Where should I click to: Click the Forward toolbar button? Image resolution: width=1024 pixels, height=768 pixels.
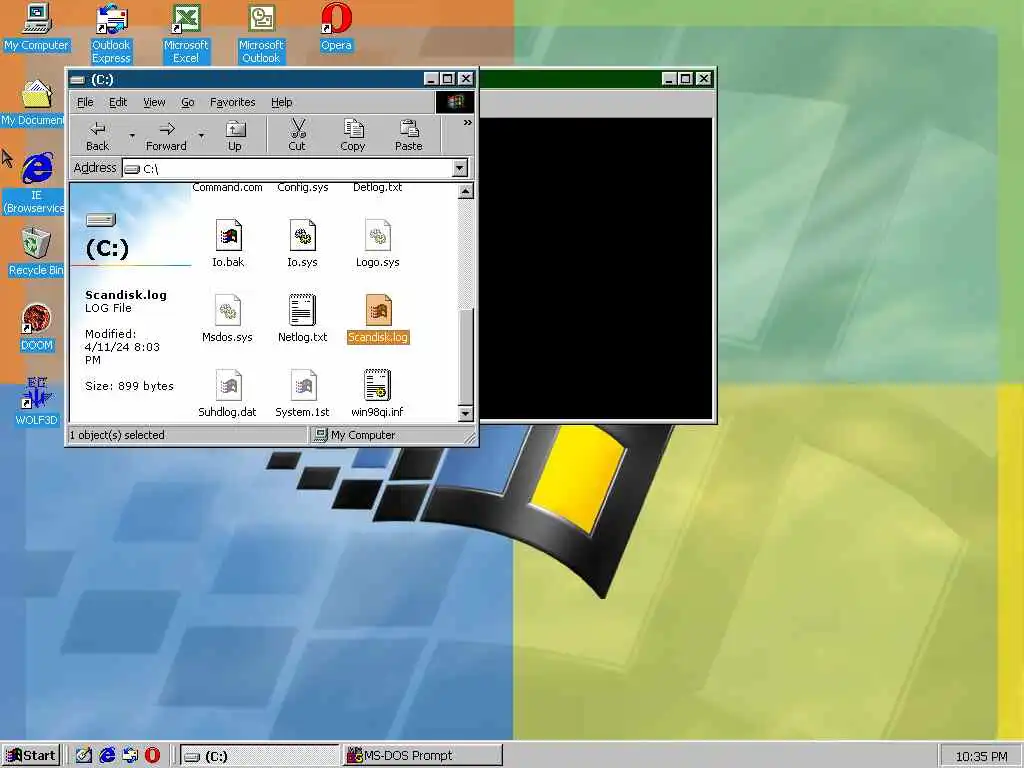[x=166, y=136]
